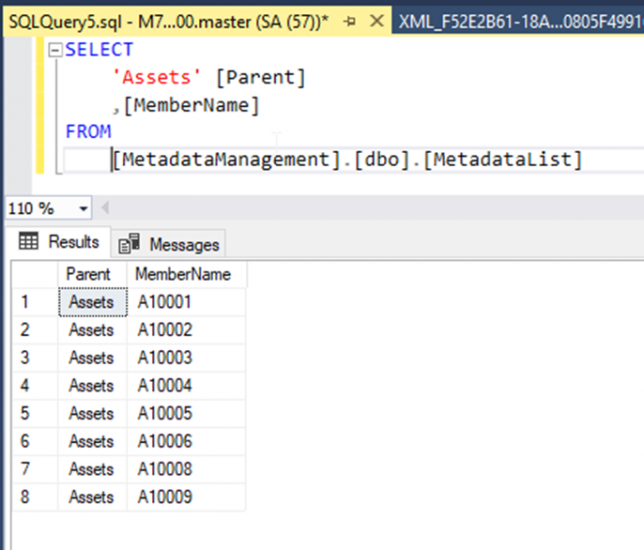Click the Parent column header
644x550 pixels.
click(88, 274)
